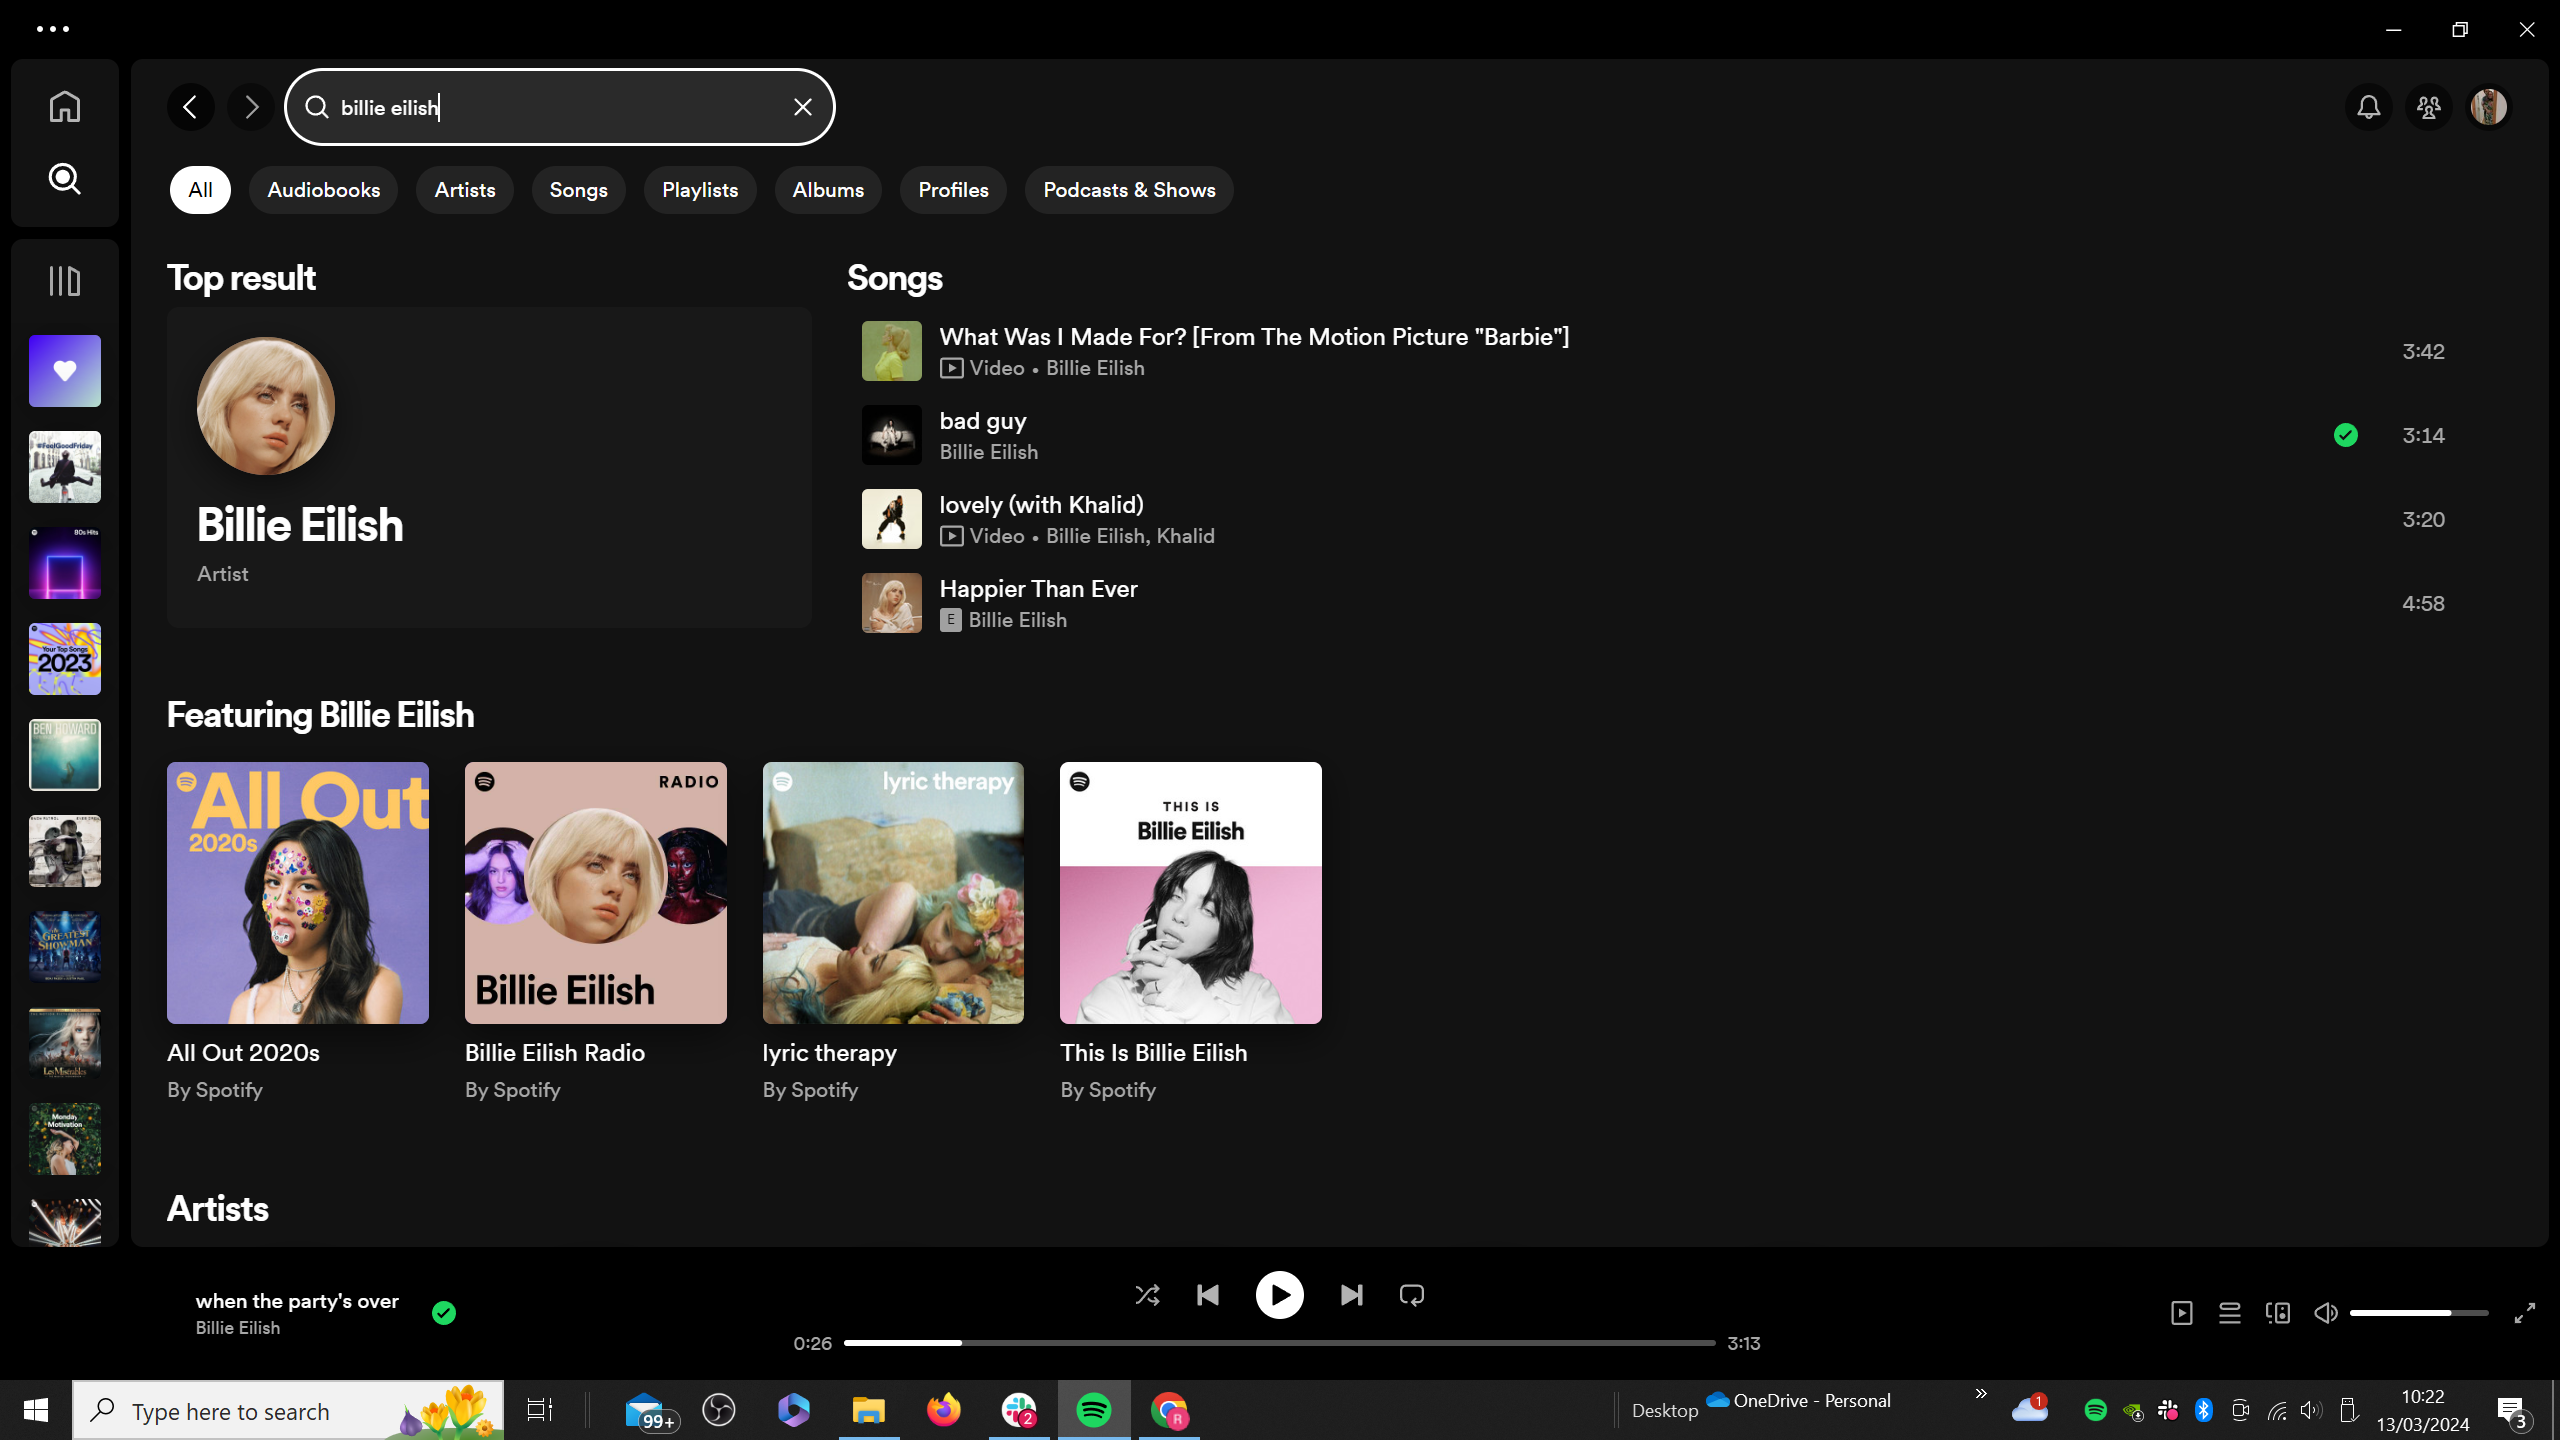2560x1440 pixels.
Task: Open The Greatest Showman album in sidebar
Action: pyautogui.click(x=65, y=947)
